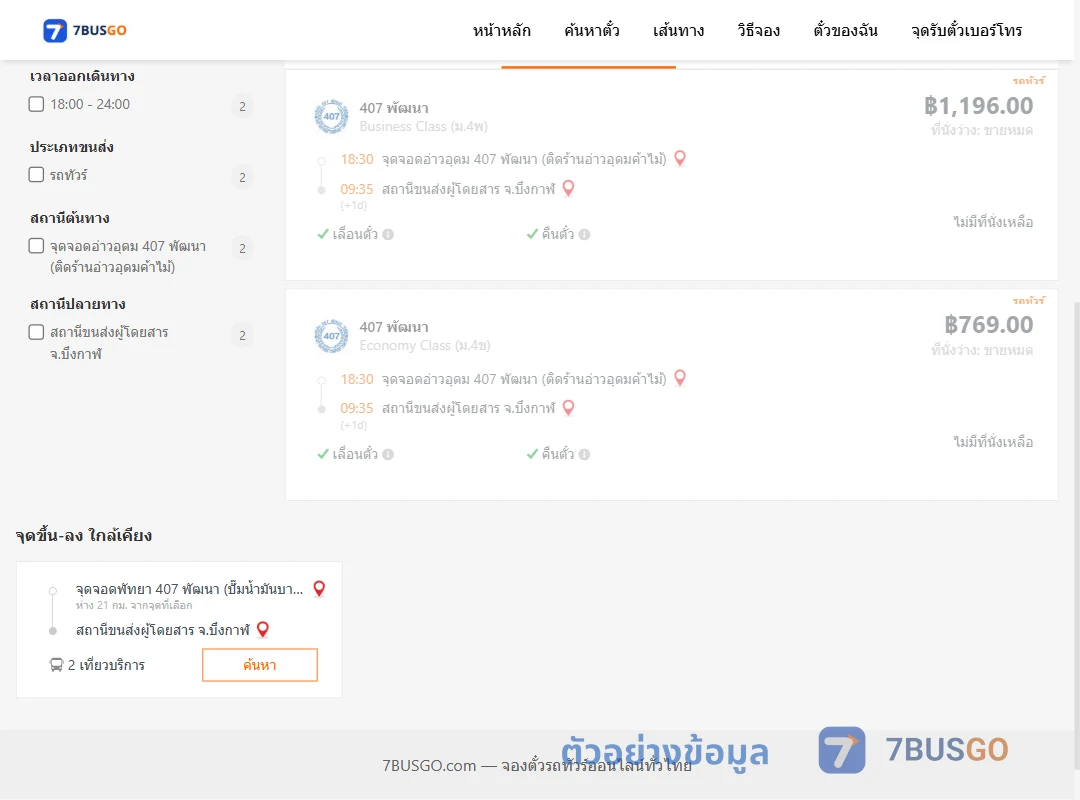Click ไม่มีที่นั่งเหลือ on the Economy Class card
The image size is (1080, 800).
(993, 442)
